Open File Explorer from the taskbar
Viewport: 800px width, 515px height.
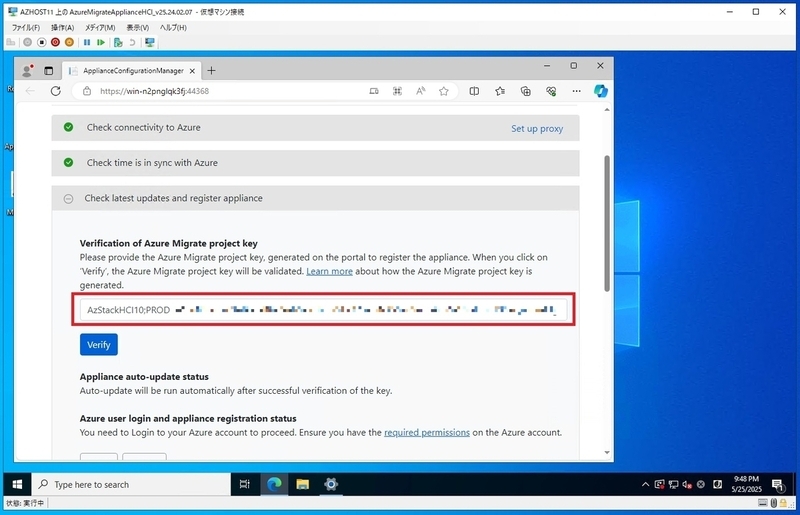click(x=303, y=484)
